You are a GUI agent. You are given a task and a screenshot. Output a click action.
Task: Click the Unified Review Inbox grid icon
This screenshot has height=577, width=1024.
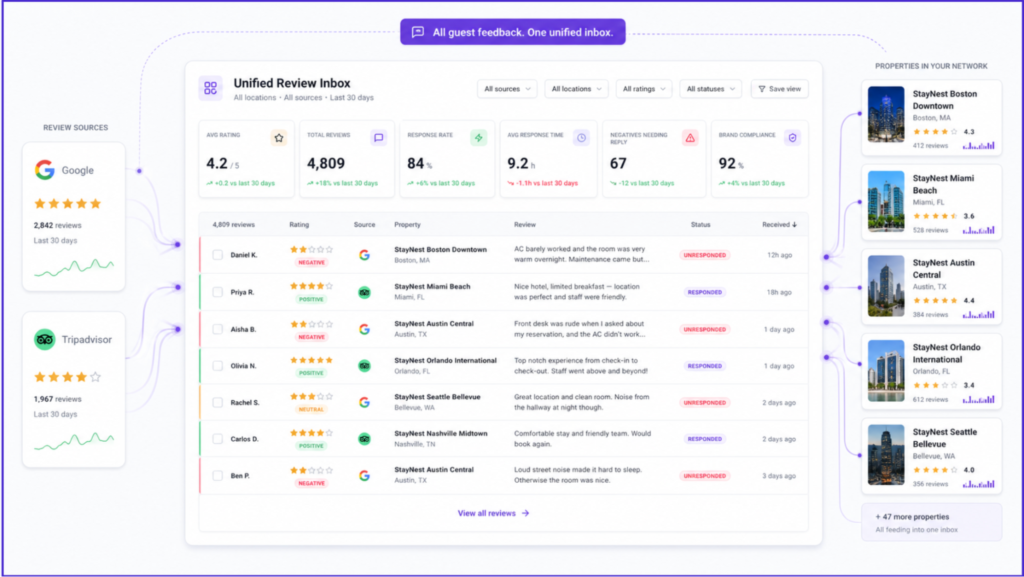point(210,88)
